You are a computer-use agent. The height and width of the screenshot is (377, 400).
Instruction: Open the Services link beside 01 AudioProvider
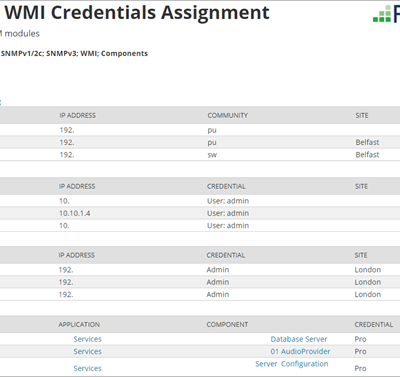(x=87, y=351)
